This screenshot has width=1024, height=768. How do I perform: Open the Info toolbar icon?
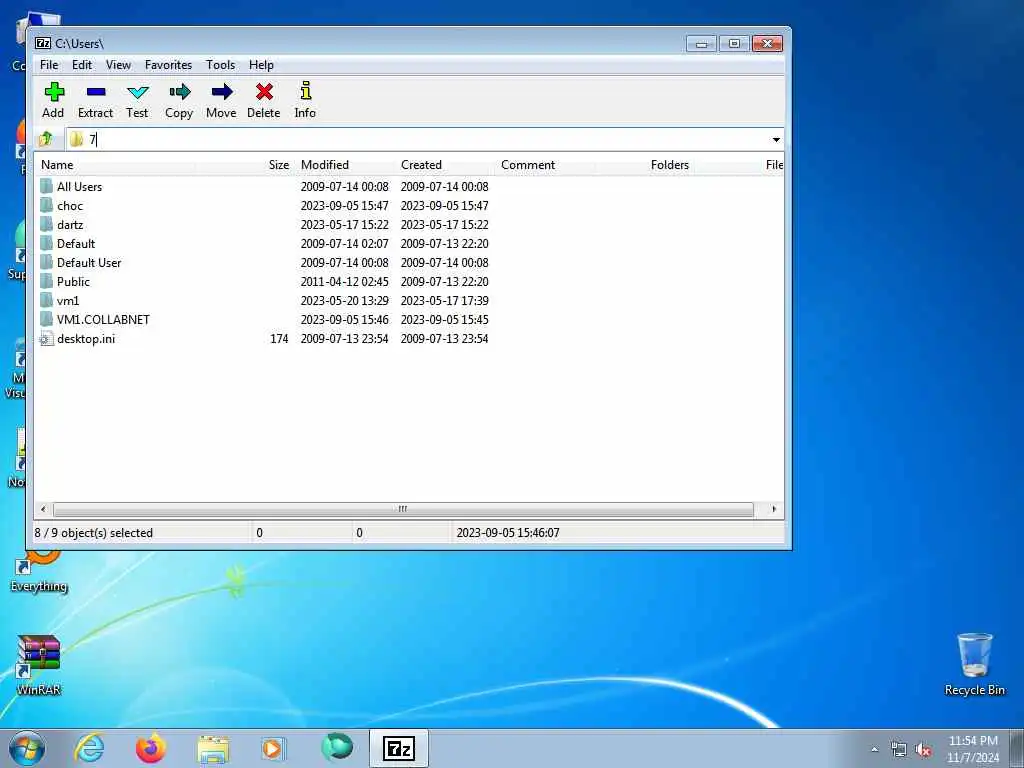[306, 91]
